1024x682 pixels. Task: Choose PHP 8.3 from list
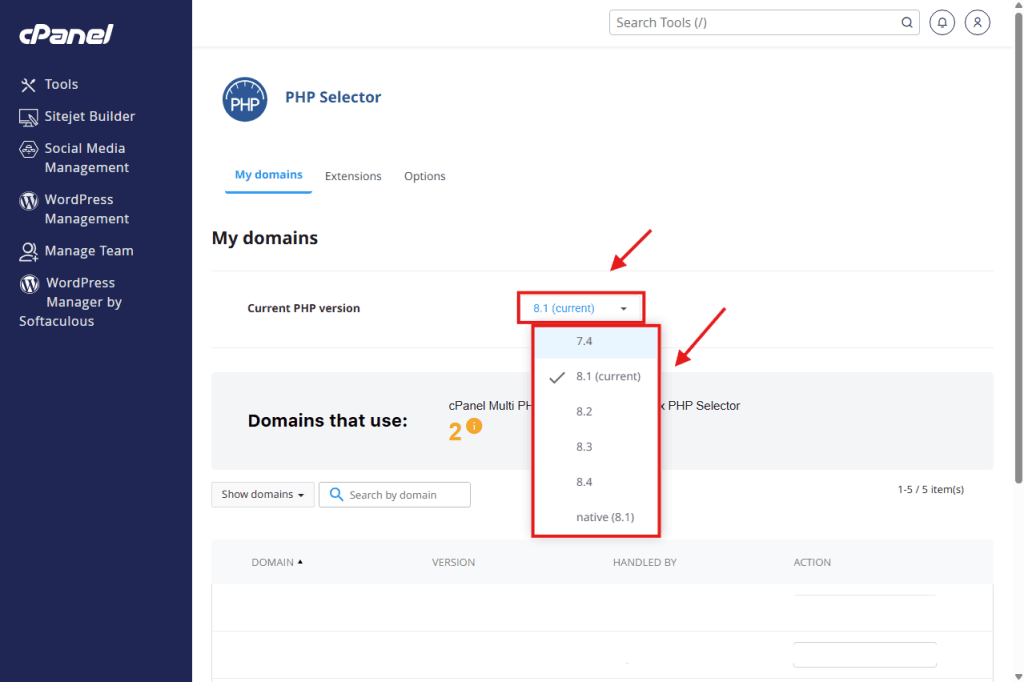click(x=585, y=447)
